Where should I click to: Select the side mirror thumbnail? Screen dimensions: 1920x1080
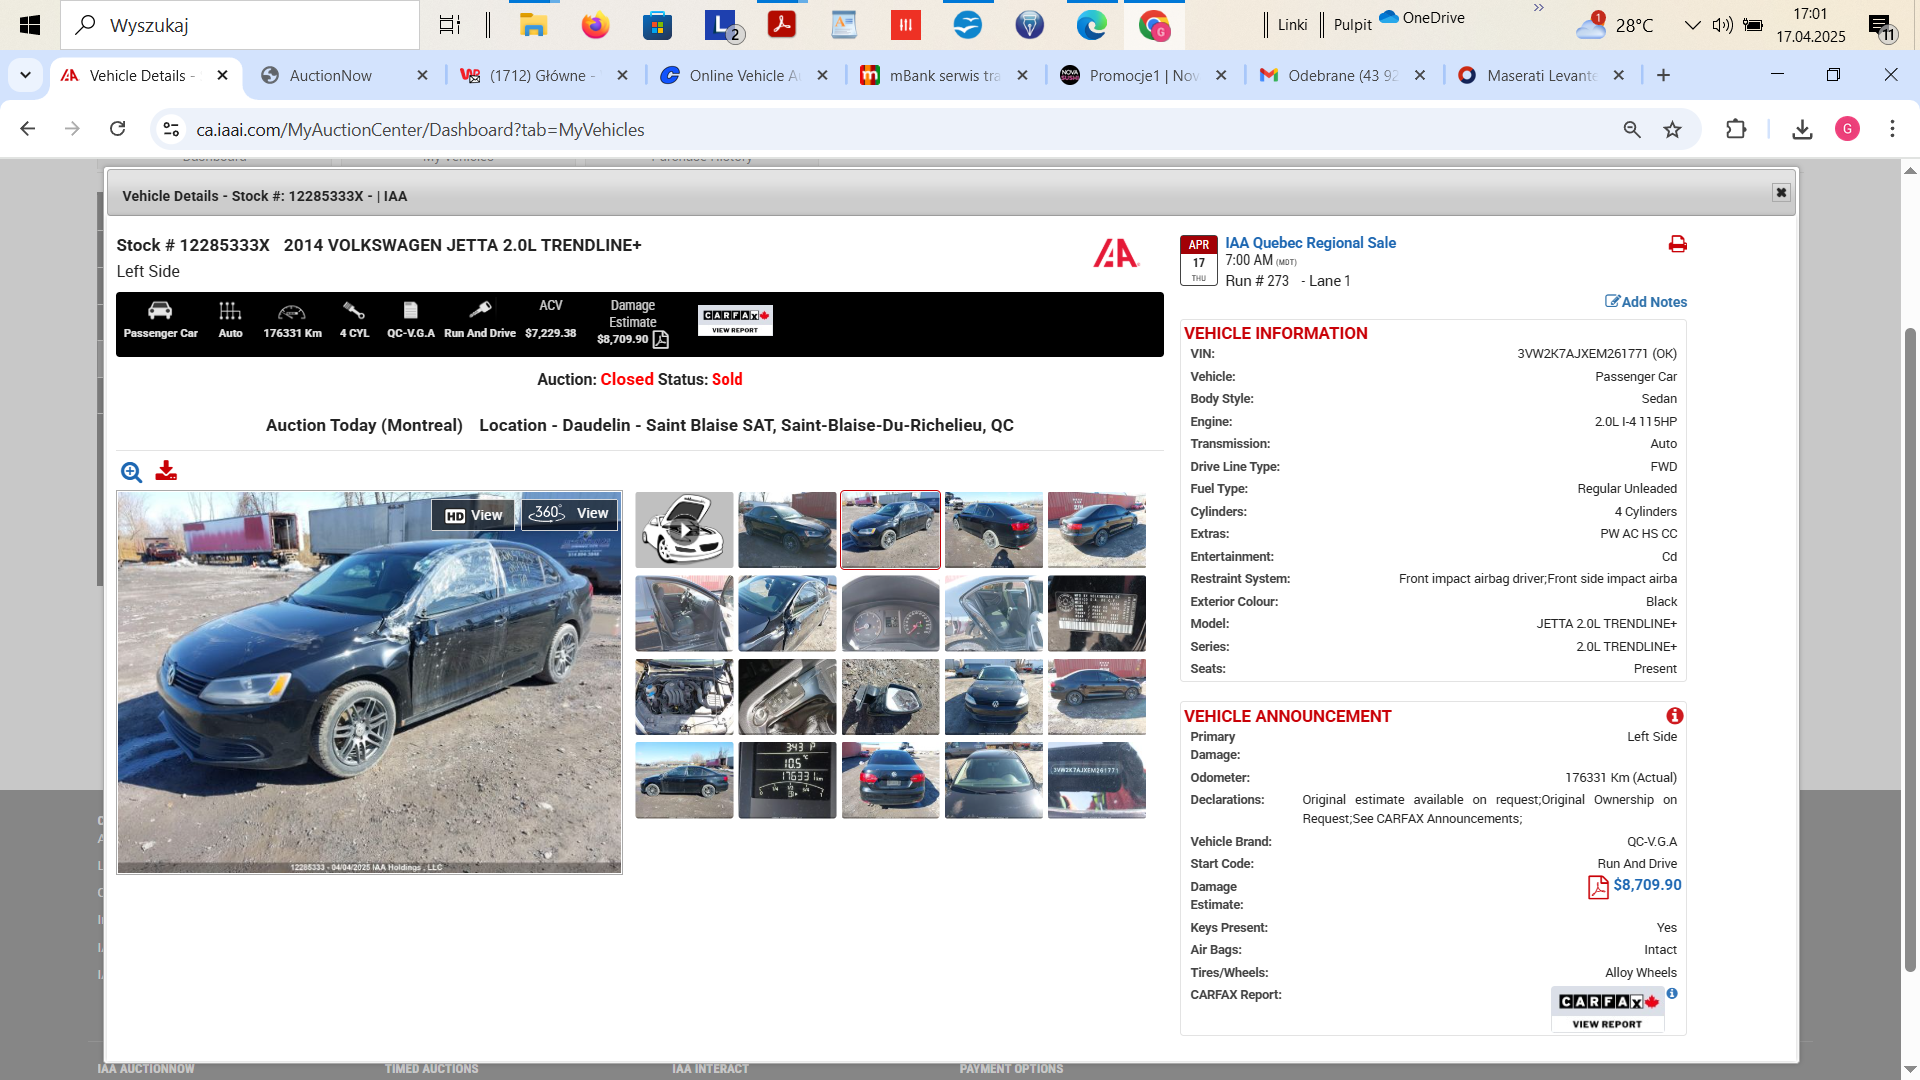pyautogui.click(x=890, y=696)
